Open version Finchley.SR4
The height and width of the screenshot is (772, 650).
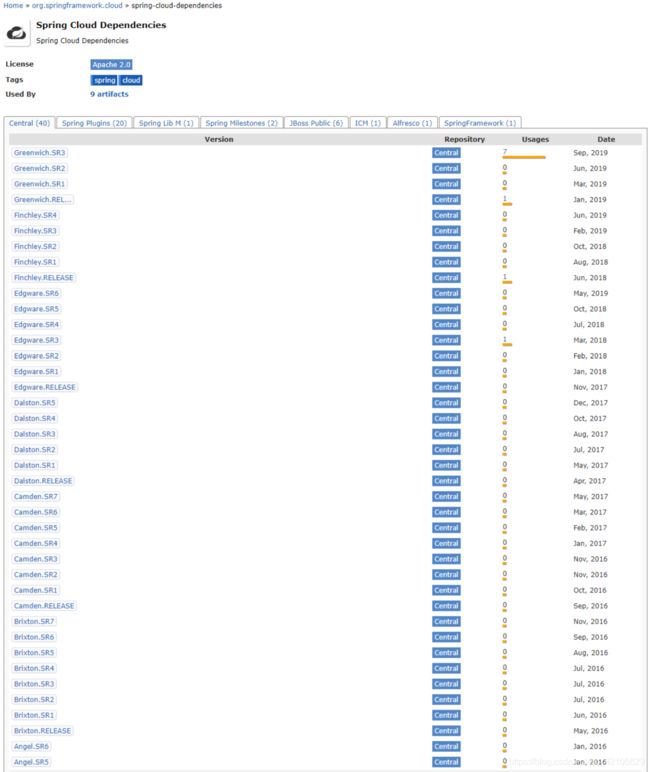pos(35,215)
